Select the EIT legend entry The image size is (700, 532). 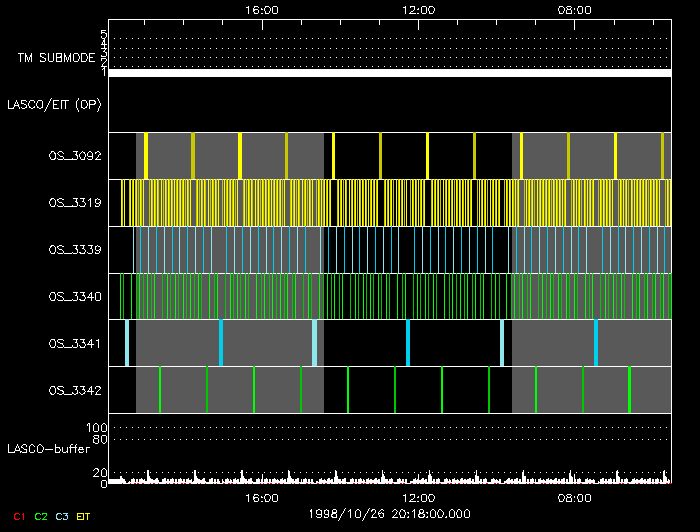(x=83, y=515)
